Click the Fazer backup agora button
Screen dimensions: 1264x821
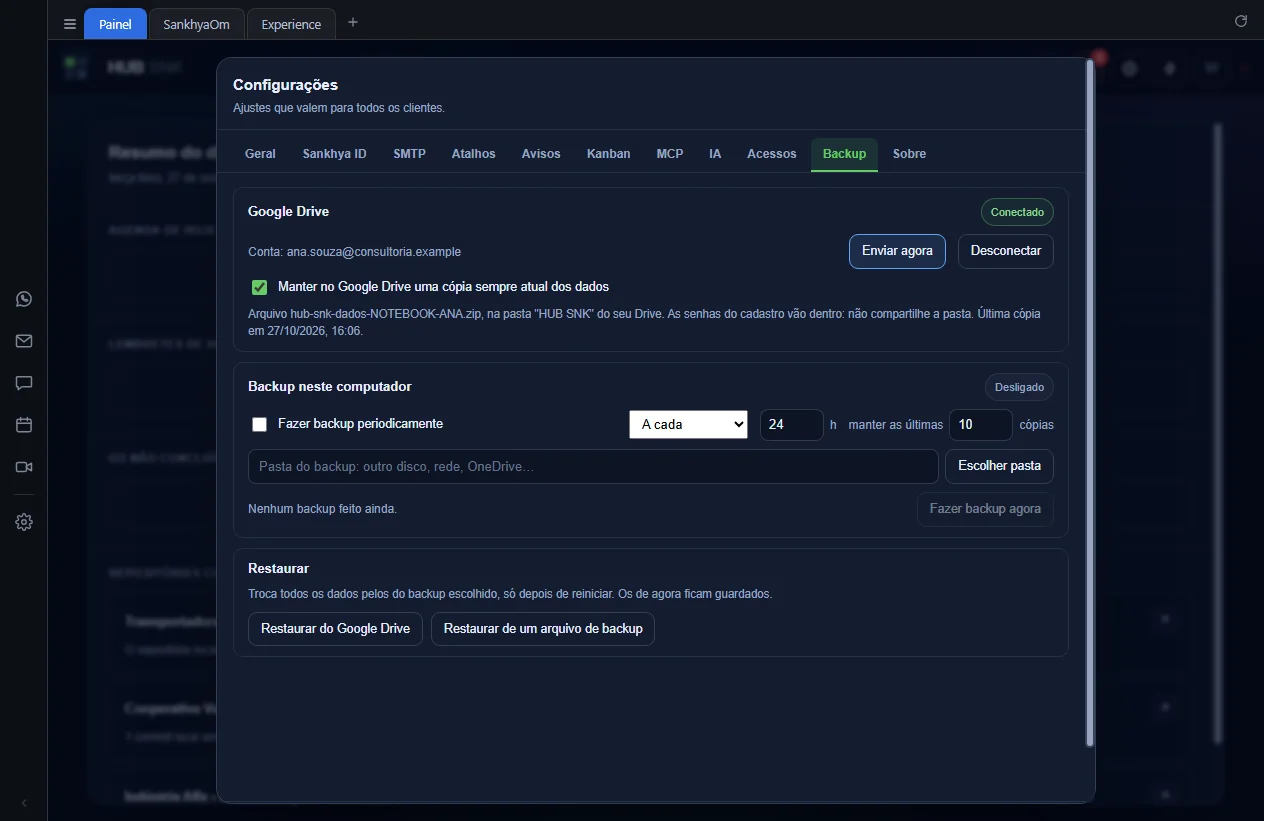[985, 509]
